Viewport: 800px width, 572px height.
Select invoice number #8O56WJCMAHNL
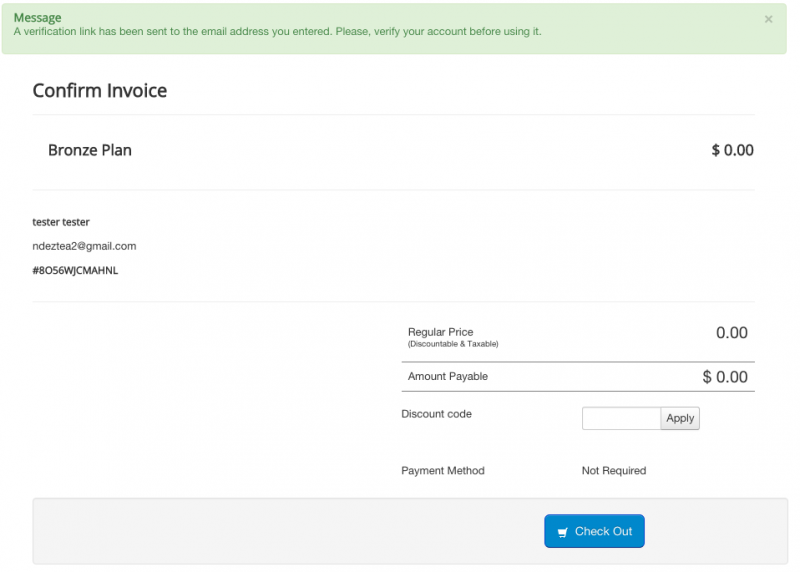[x=75, y=270]
